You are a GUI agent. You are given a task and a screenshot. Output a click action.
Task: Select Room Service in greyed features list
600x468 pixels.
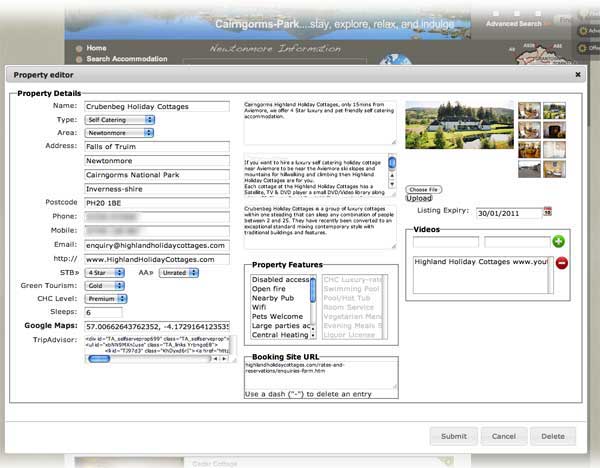(x=349, y=307)
